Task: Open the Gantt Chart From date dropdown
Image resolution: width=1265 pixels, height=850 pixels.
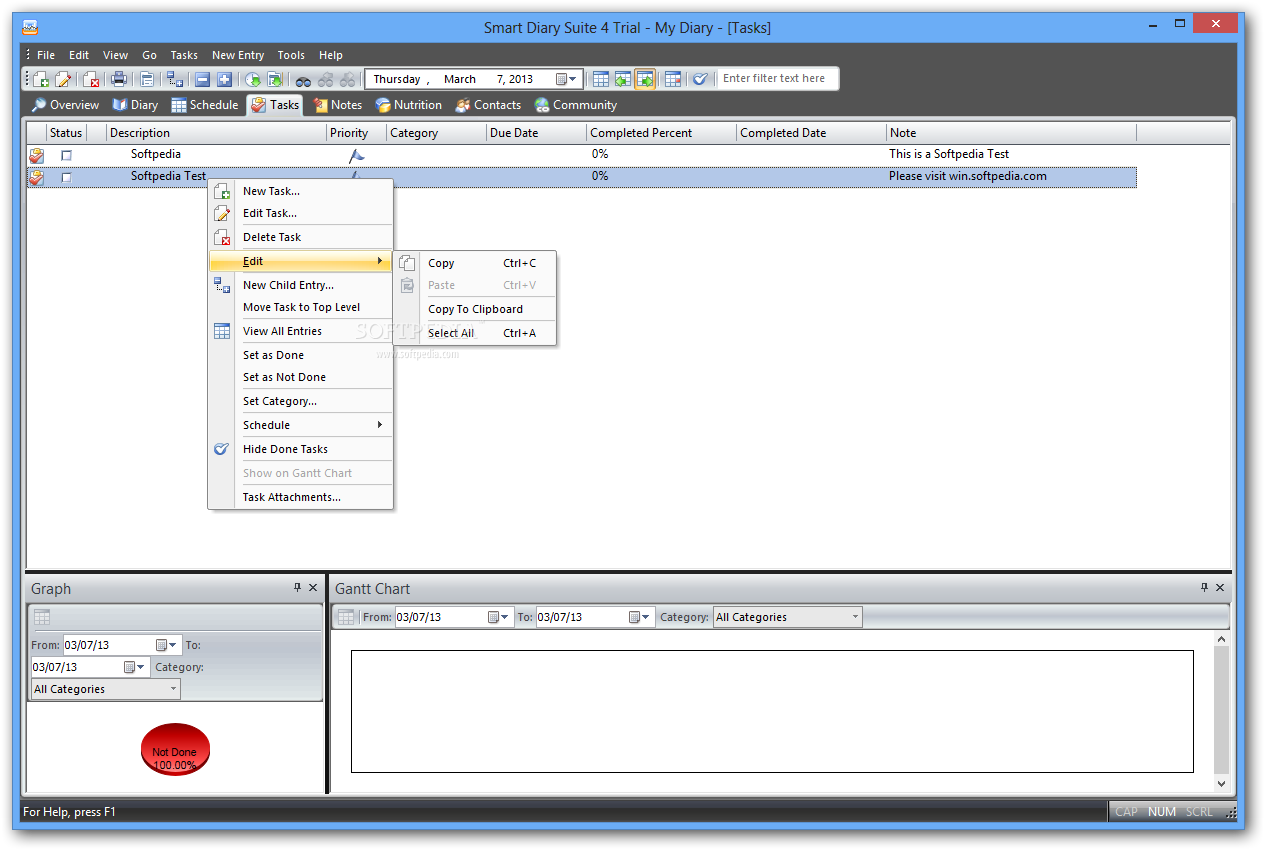Action: [x=500, y=617]
